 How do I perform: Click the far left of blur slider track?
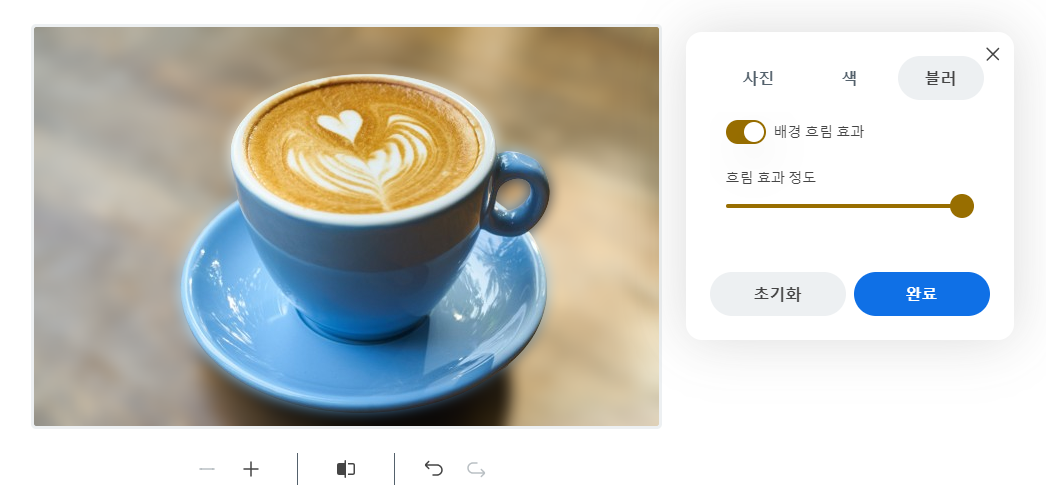pyautogui.click(x=728, y=206)
